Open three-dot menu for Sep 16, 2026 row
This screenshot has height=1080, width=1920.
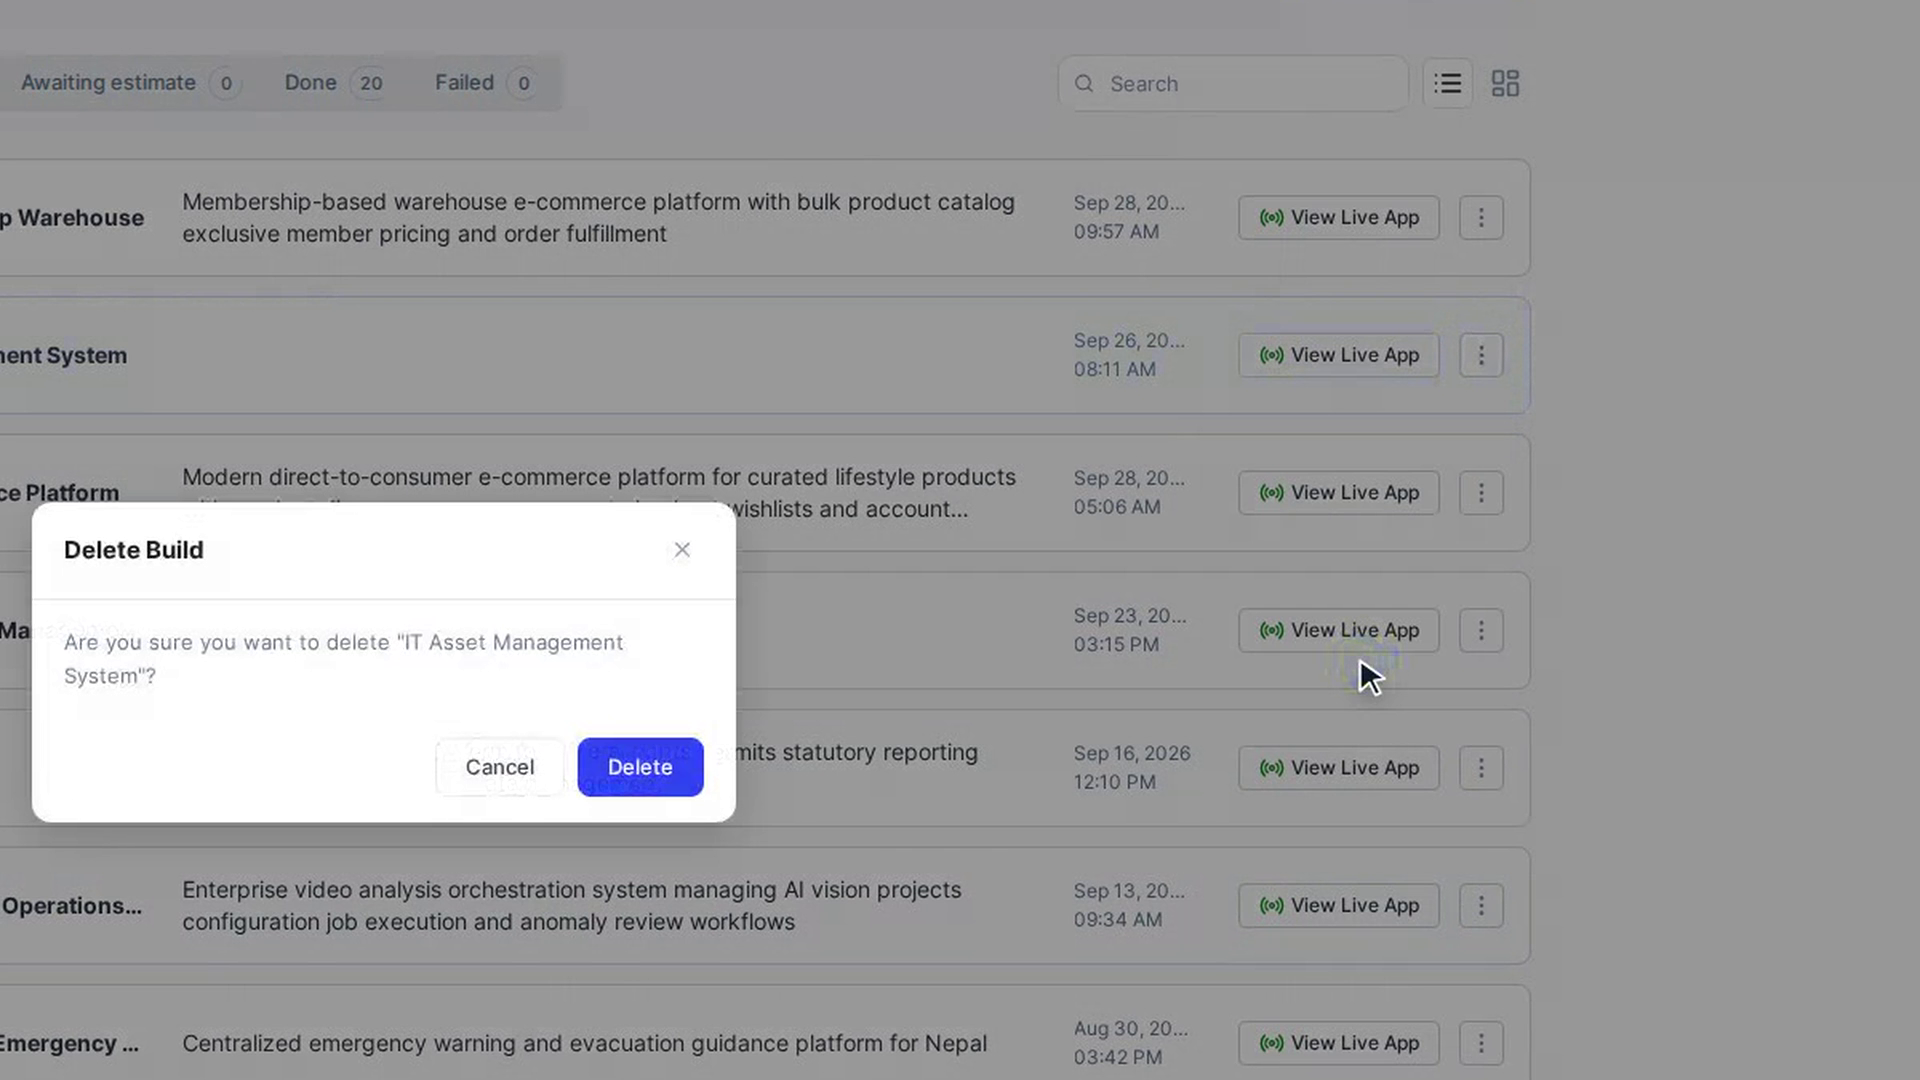(1481, 768)
